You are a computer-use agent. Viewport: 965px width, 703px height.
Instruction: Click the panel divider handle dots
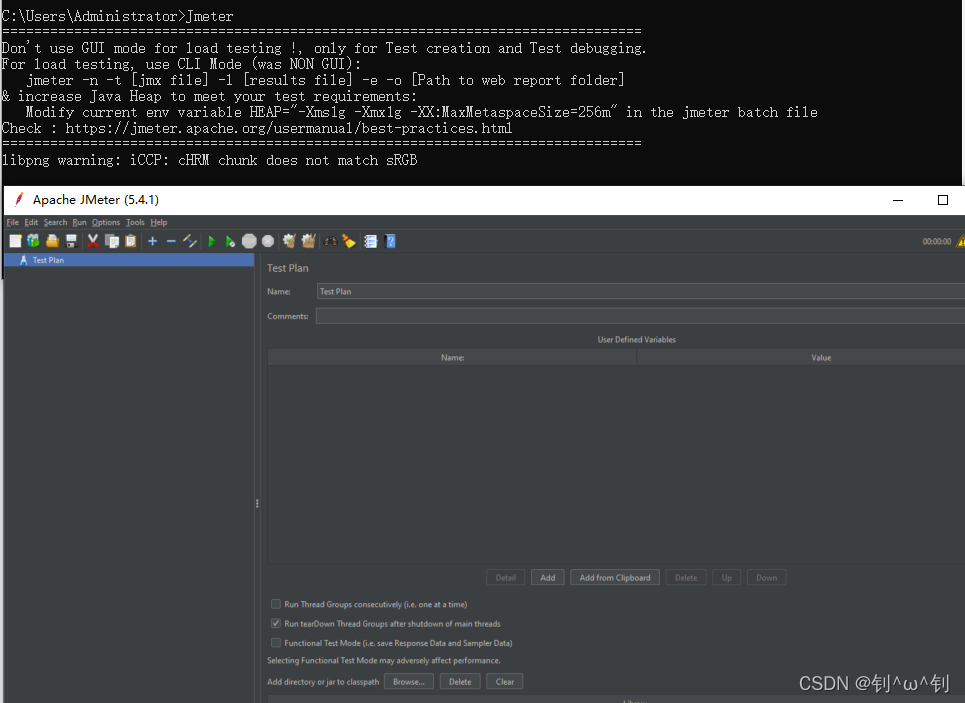257,504
